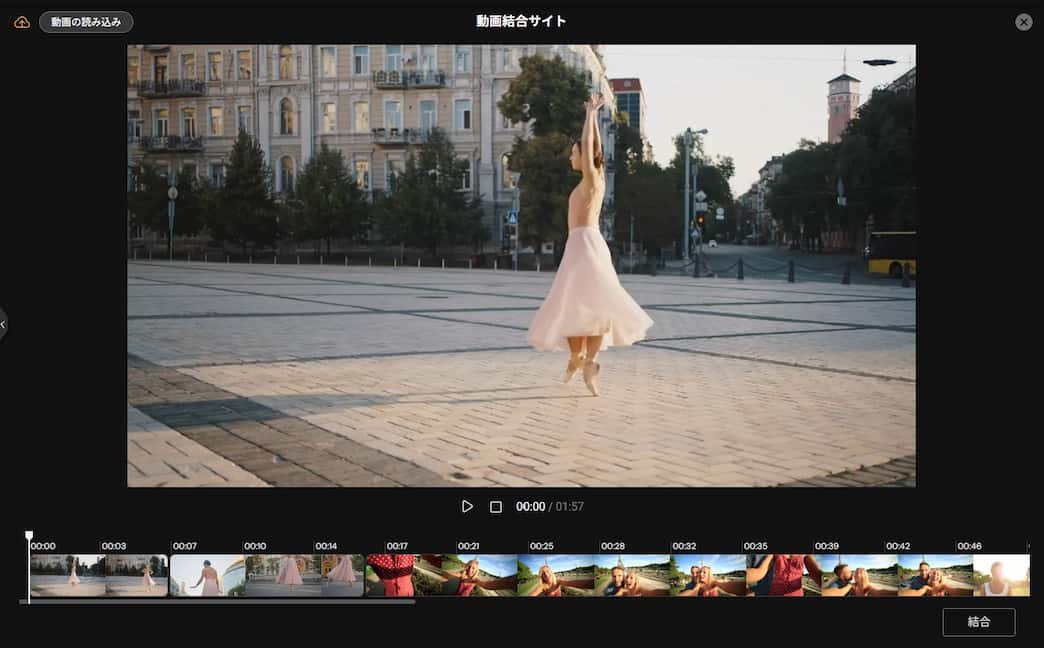
Task: Stop the video playback
Action: [x=495, y=507]
